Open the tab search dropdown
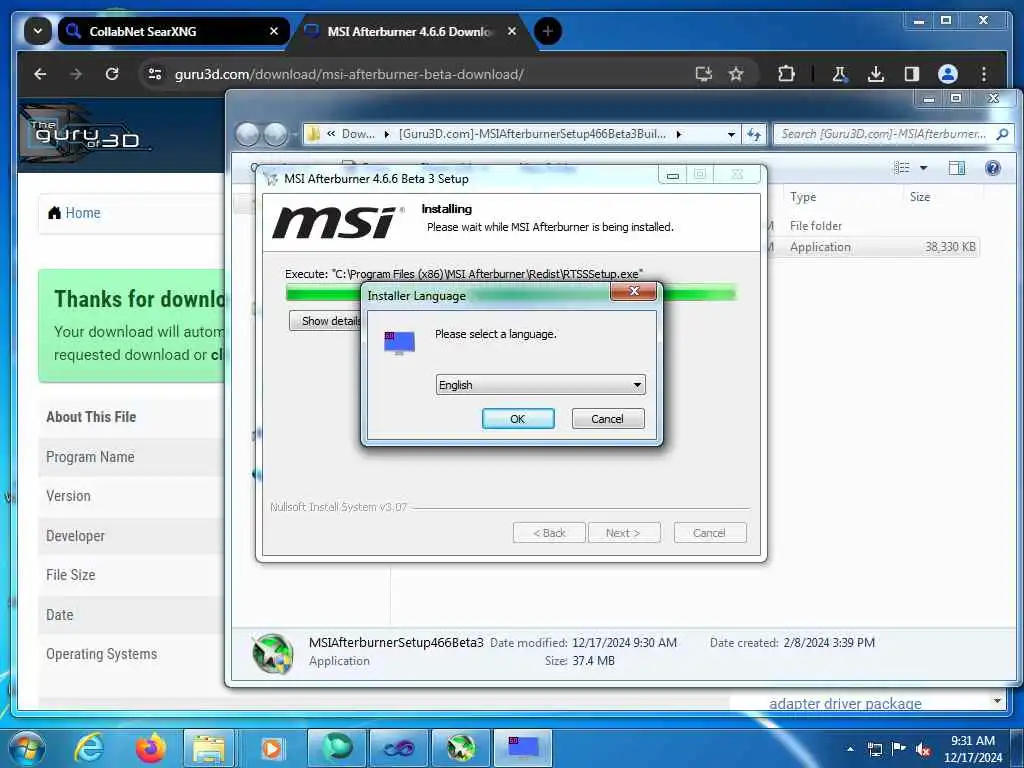The image size is (1024, 768). pyautogui.click(x=38, y=31)
